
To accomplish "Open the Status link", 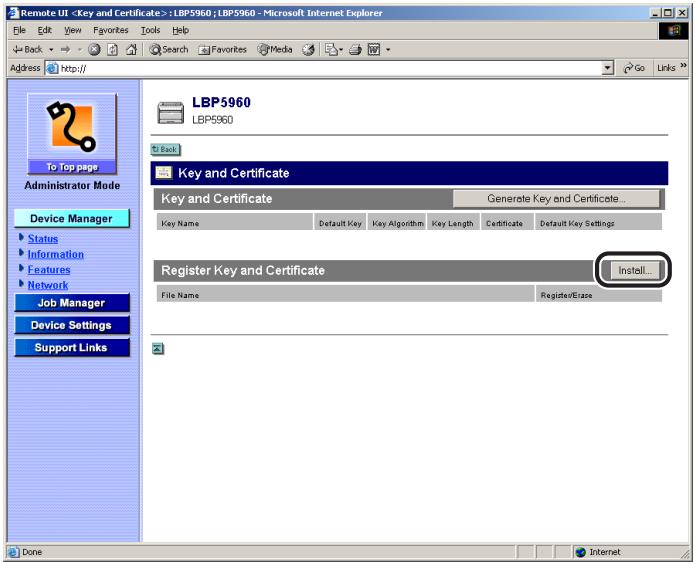I will 43,239.
